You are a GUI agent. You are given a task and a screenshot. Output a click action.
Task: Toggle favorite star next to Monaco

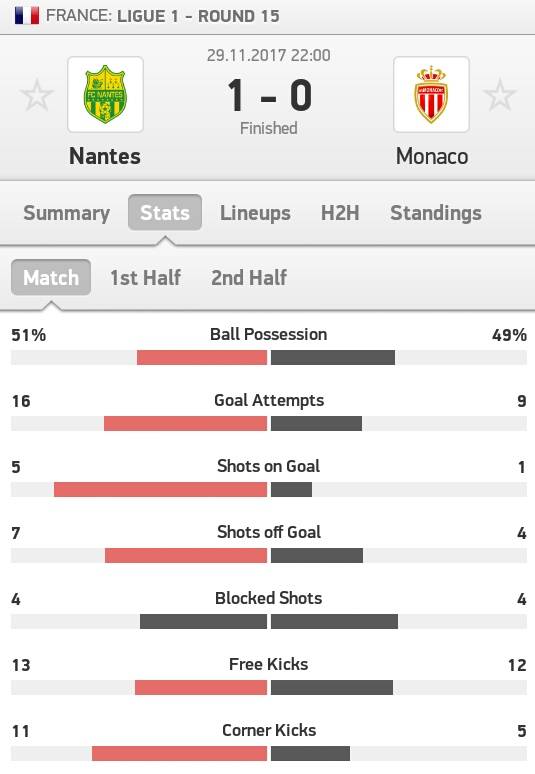(499, 95)
